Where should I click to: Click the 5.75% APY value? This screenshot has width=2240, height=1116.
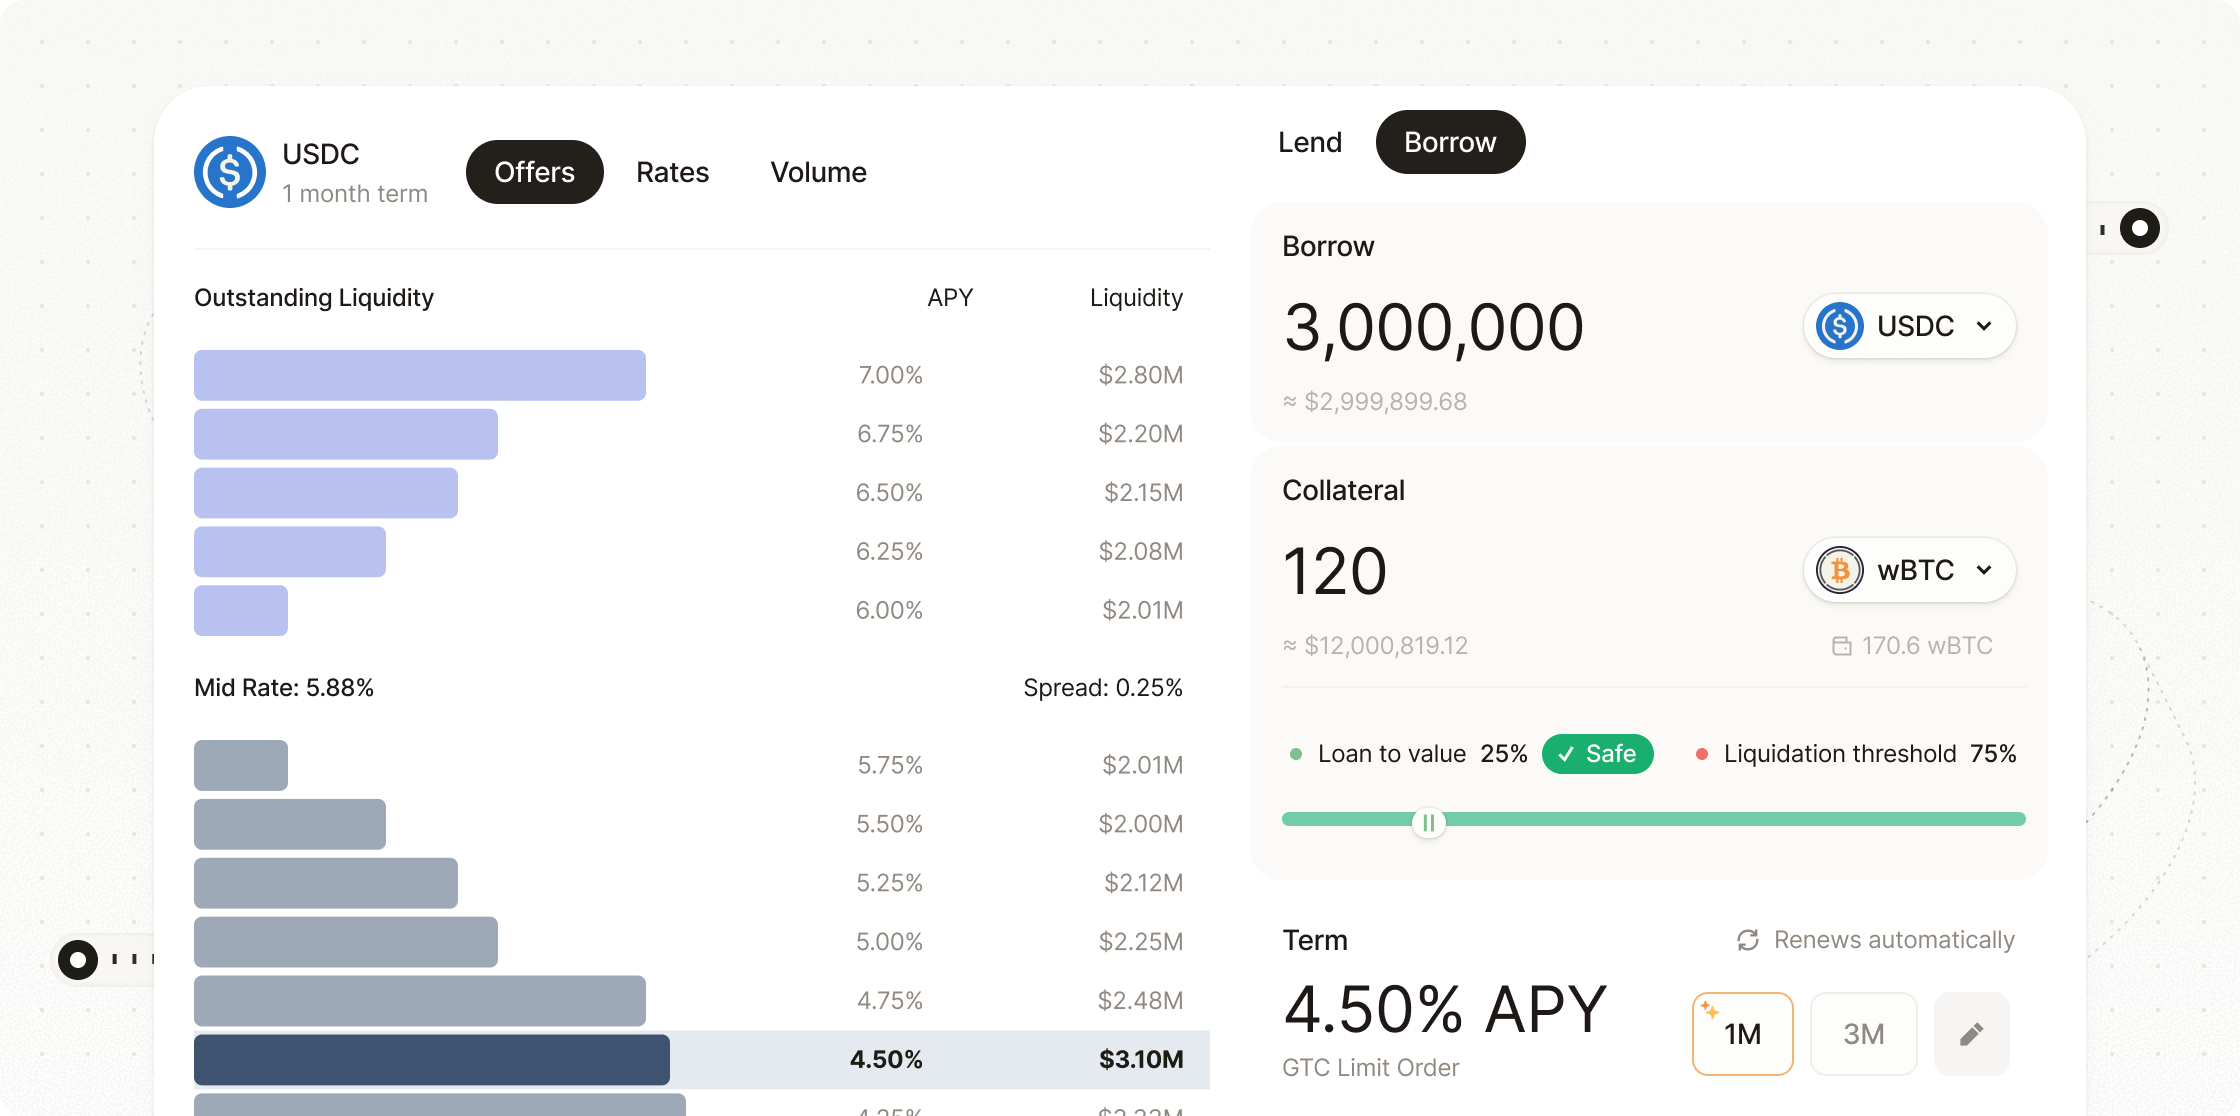point(890,766)
